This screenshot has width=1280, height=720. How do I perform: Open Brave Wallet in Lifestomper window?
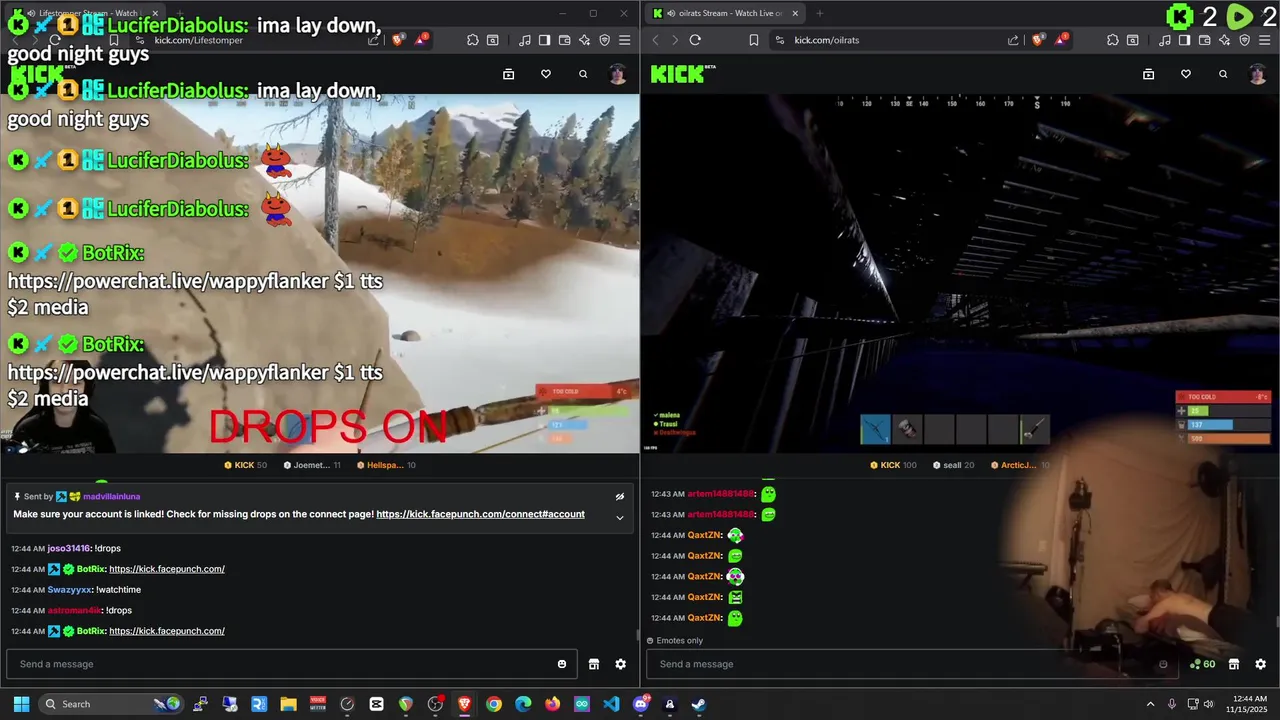pyautogui.click(x=564, y=40)
